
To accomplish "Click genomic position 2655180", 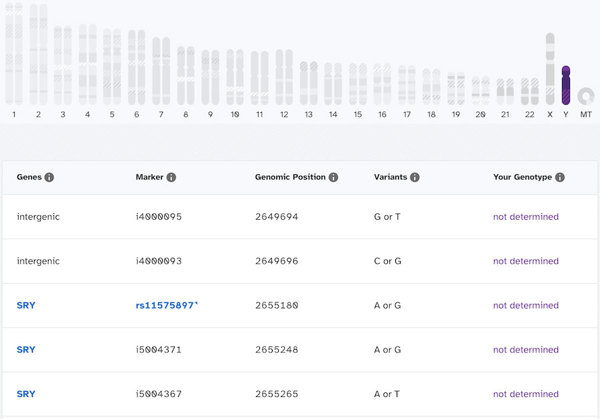I will point(277,305).
